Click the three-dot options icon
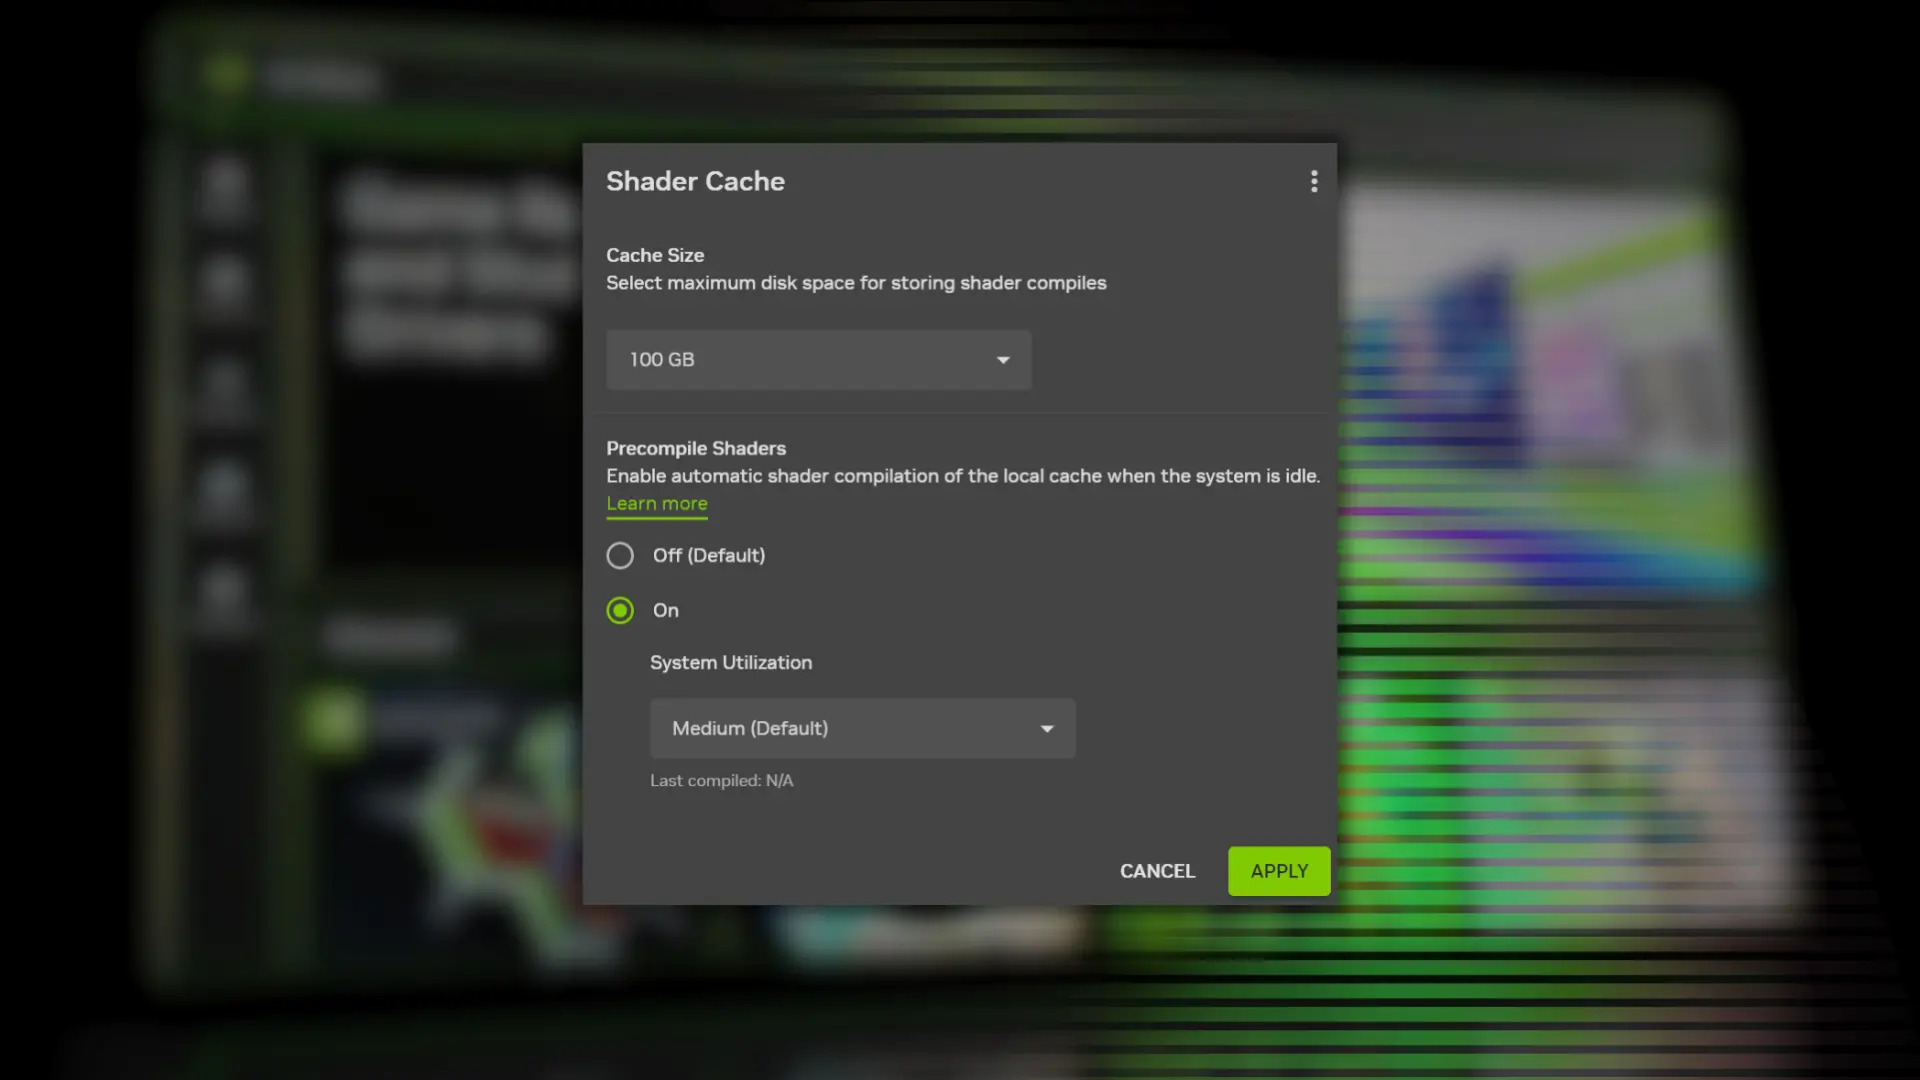1920x1080 pixels. pos(1314,181)
